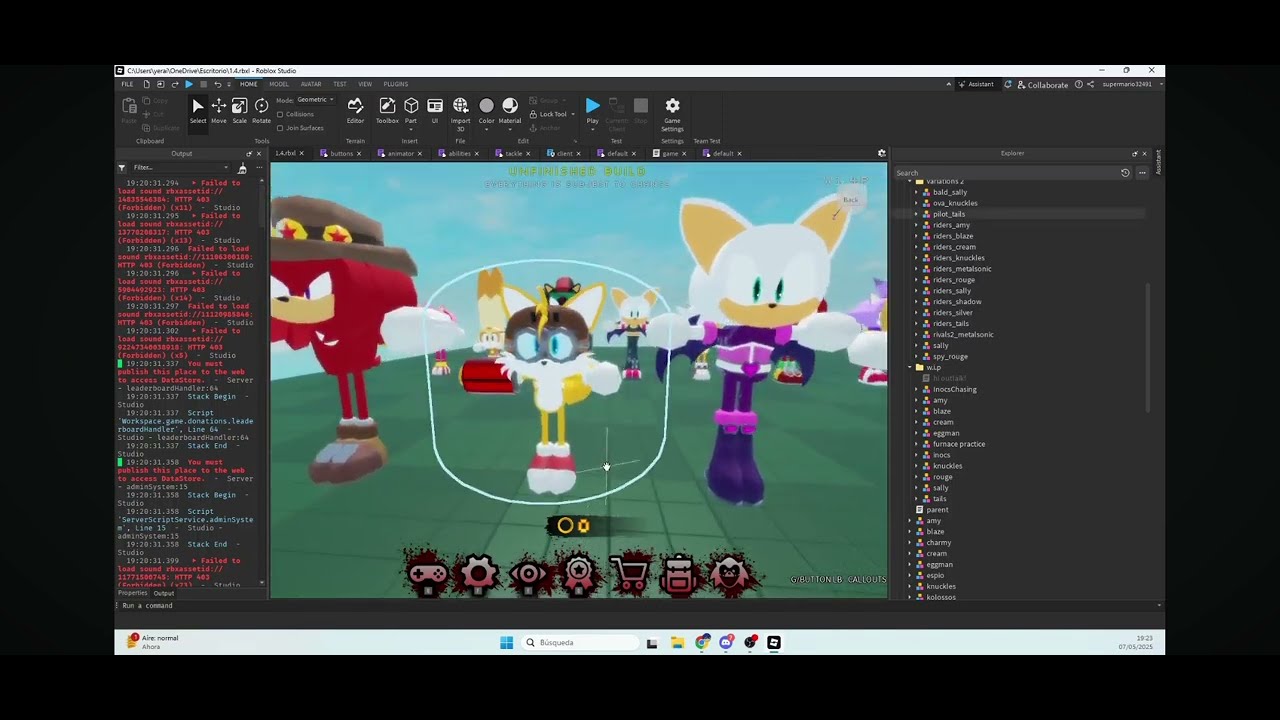Click the undo arrow in quick-access bar
The image size is (1280, 720).
[x=217, y=84]
